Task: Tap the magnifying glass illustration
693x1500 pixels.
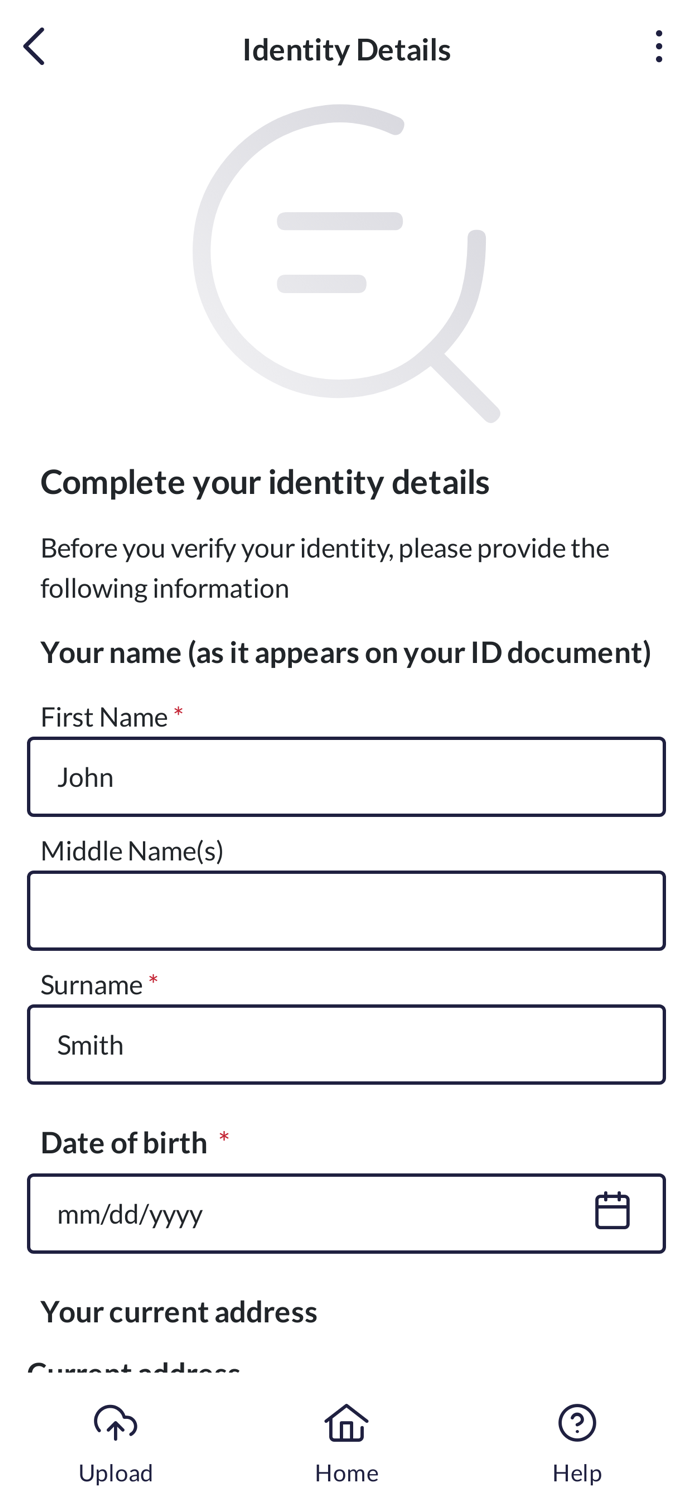Action: tap(346, 262)
